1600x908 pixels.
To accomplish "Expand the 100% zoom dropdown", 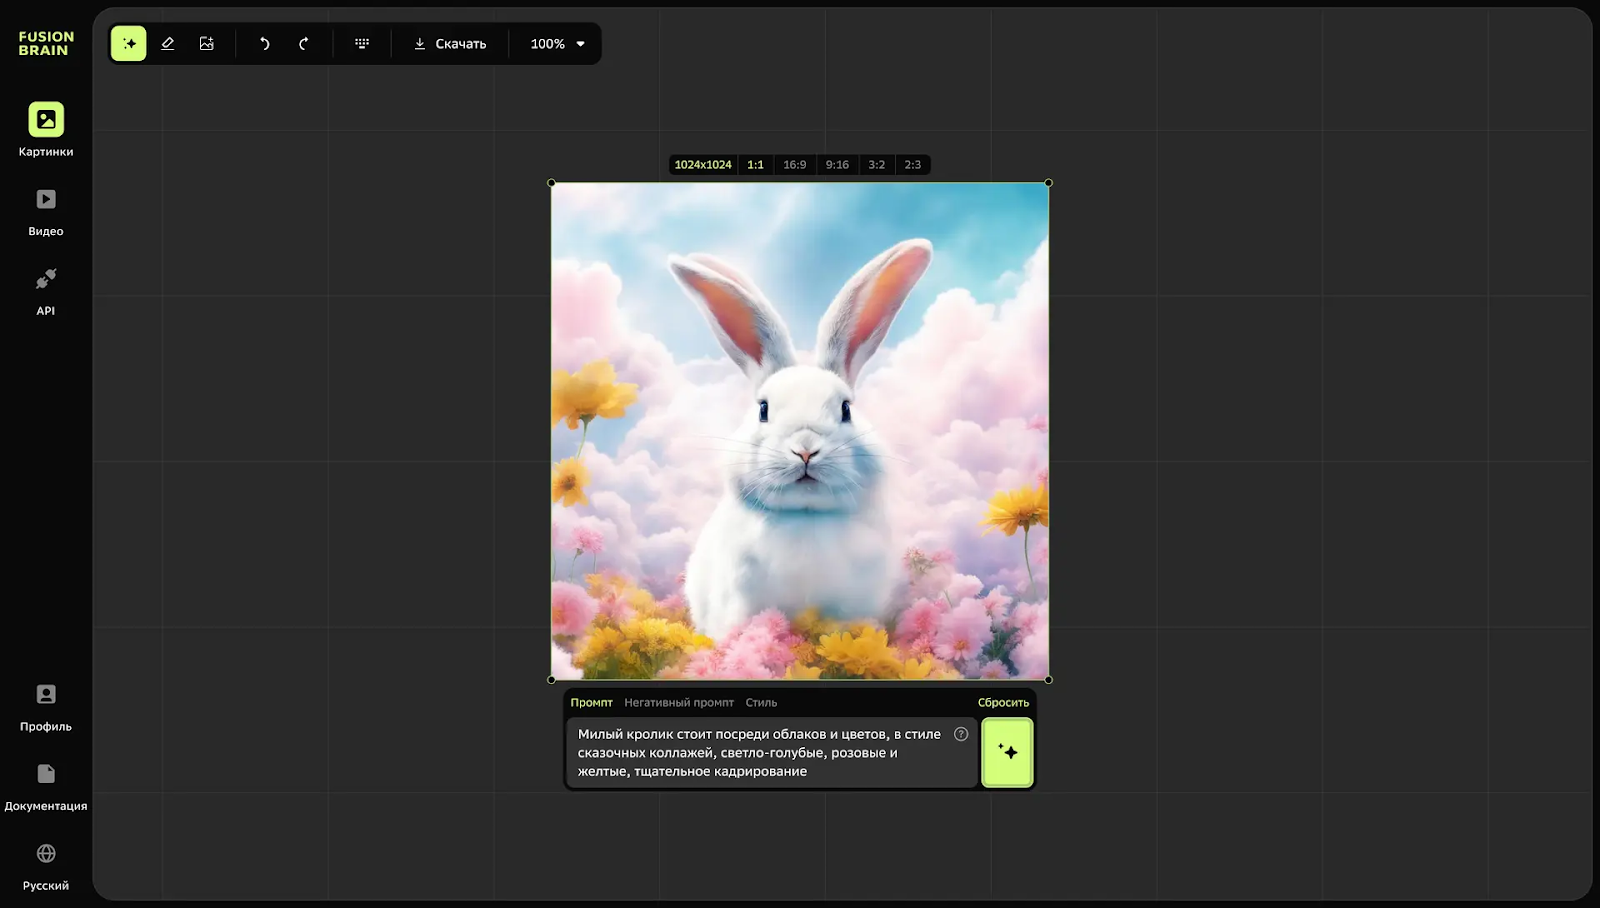I will (558, 44).
